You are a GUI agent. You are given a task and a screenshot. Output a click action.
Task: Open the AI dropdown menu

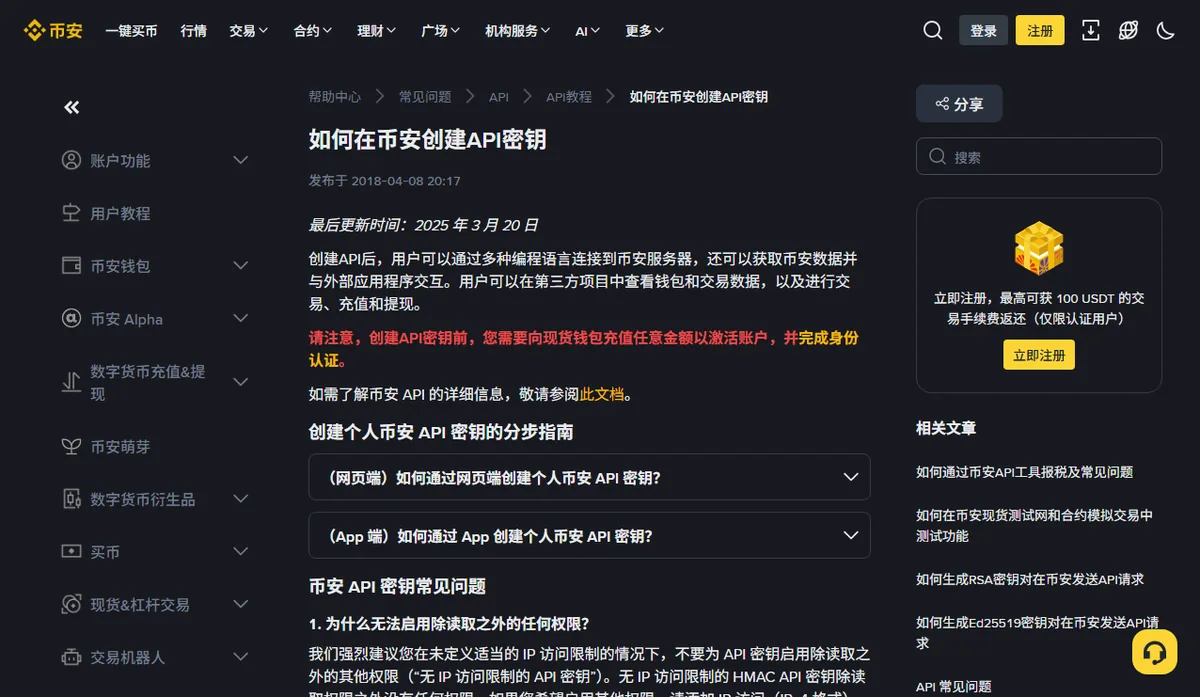click(x=588, y=31)
